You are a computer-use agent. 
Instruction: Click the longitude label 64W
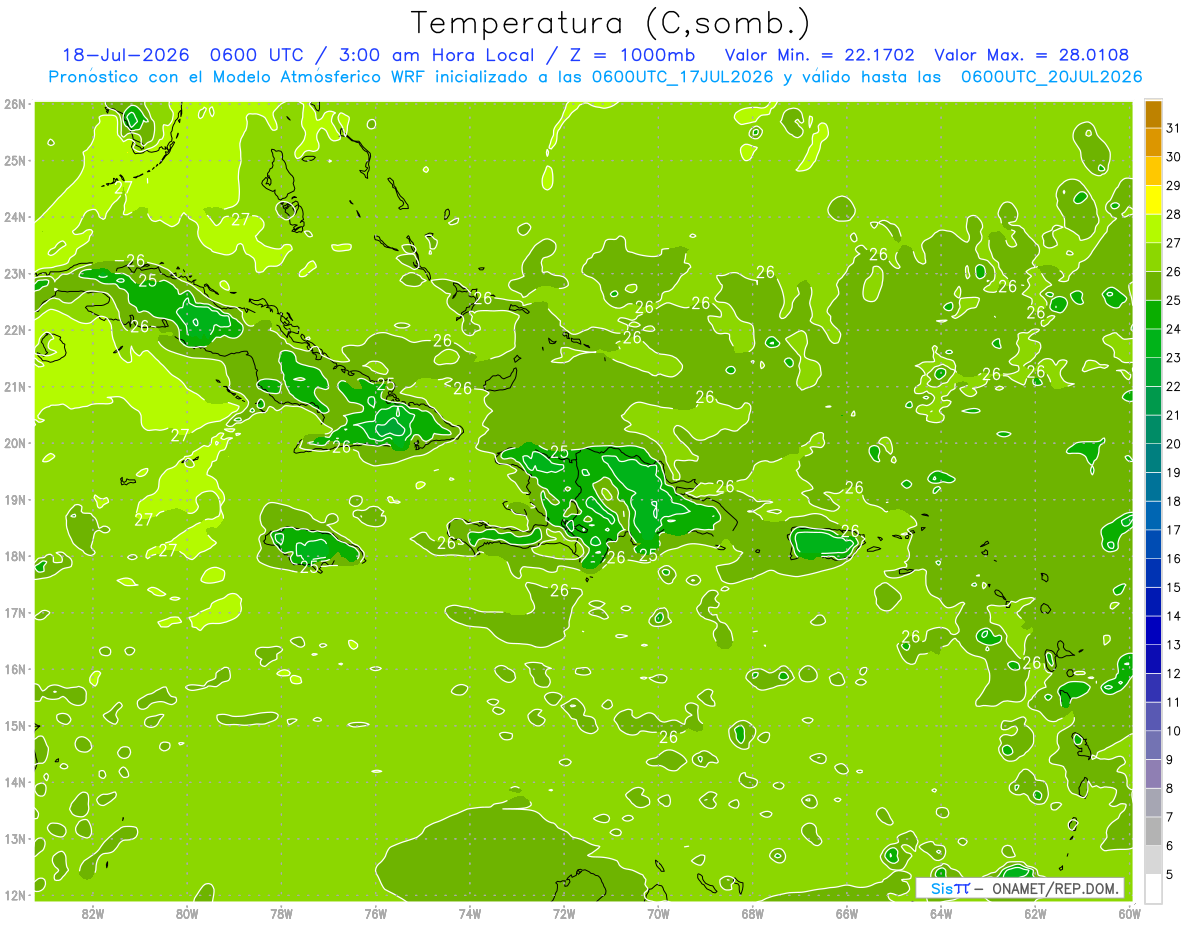941,913
